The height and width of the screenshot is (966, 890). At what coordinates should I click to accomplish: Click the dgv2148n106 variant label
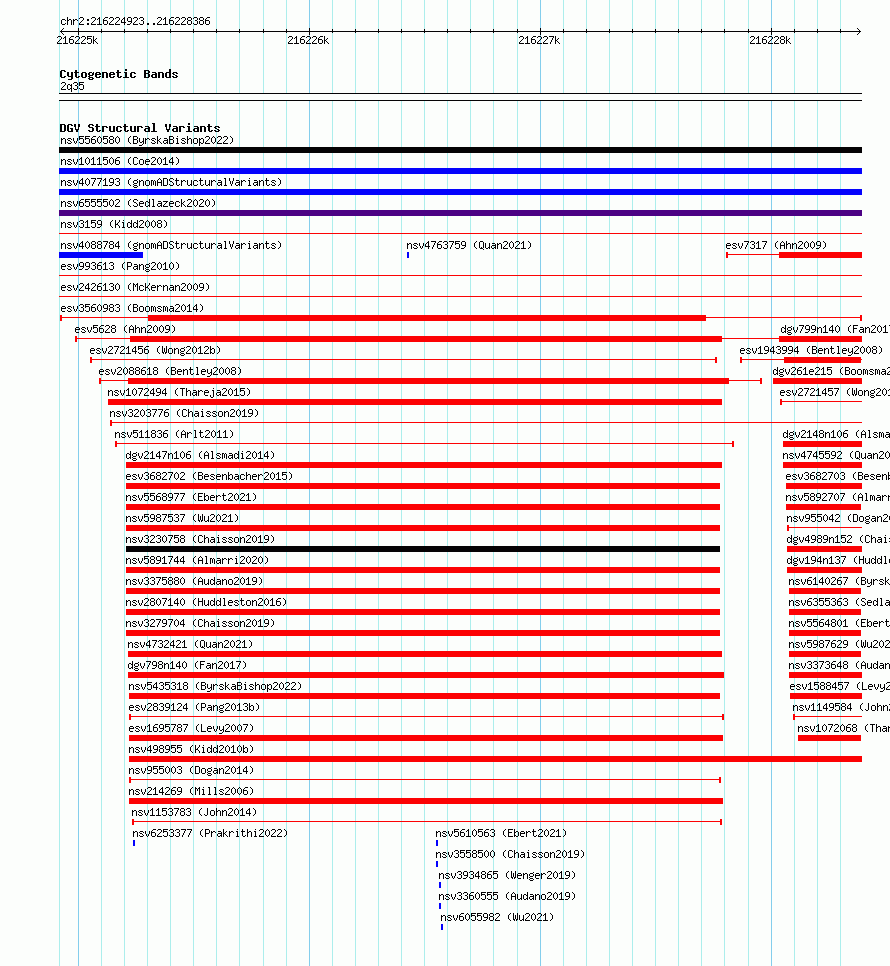(x=836, y=434)
